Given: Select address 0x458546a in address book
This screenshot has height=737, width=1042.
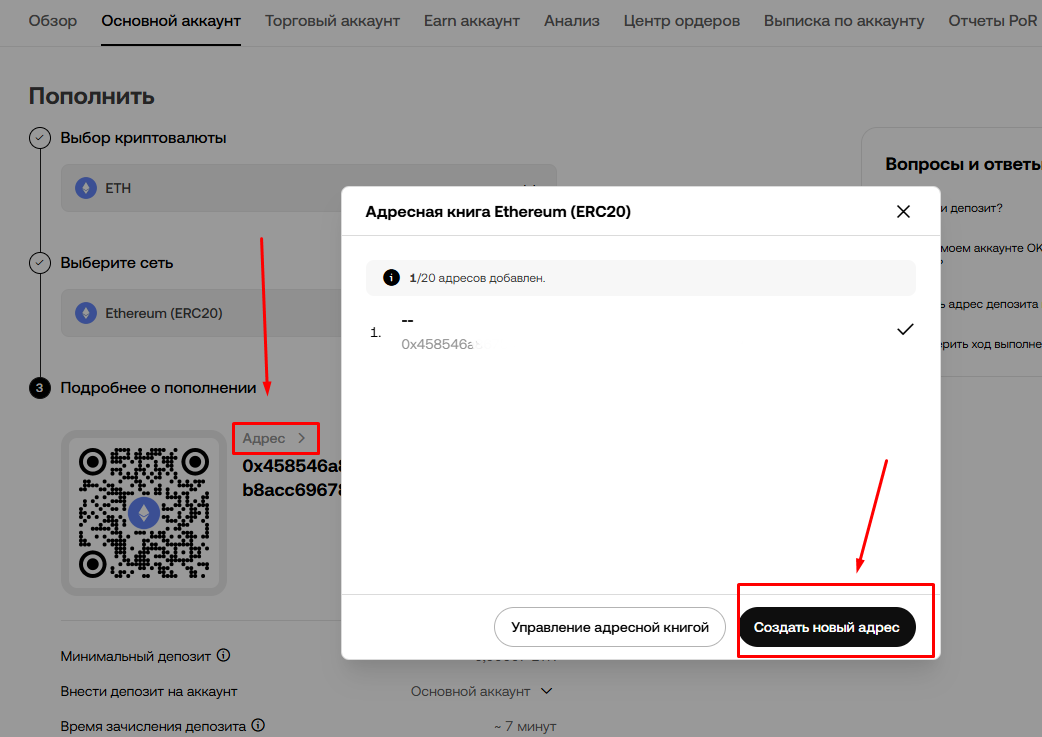Looking at the screenshot, I should pyautogui.click(x=641, y=332).
